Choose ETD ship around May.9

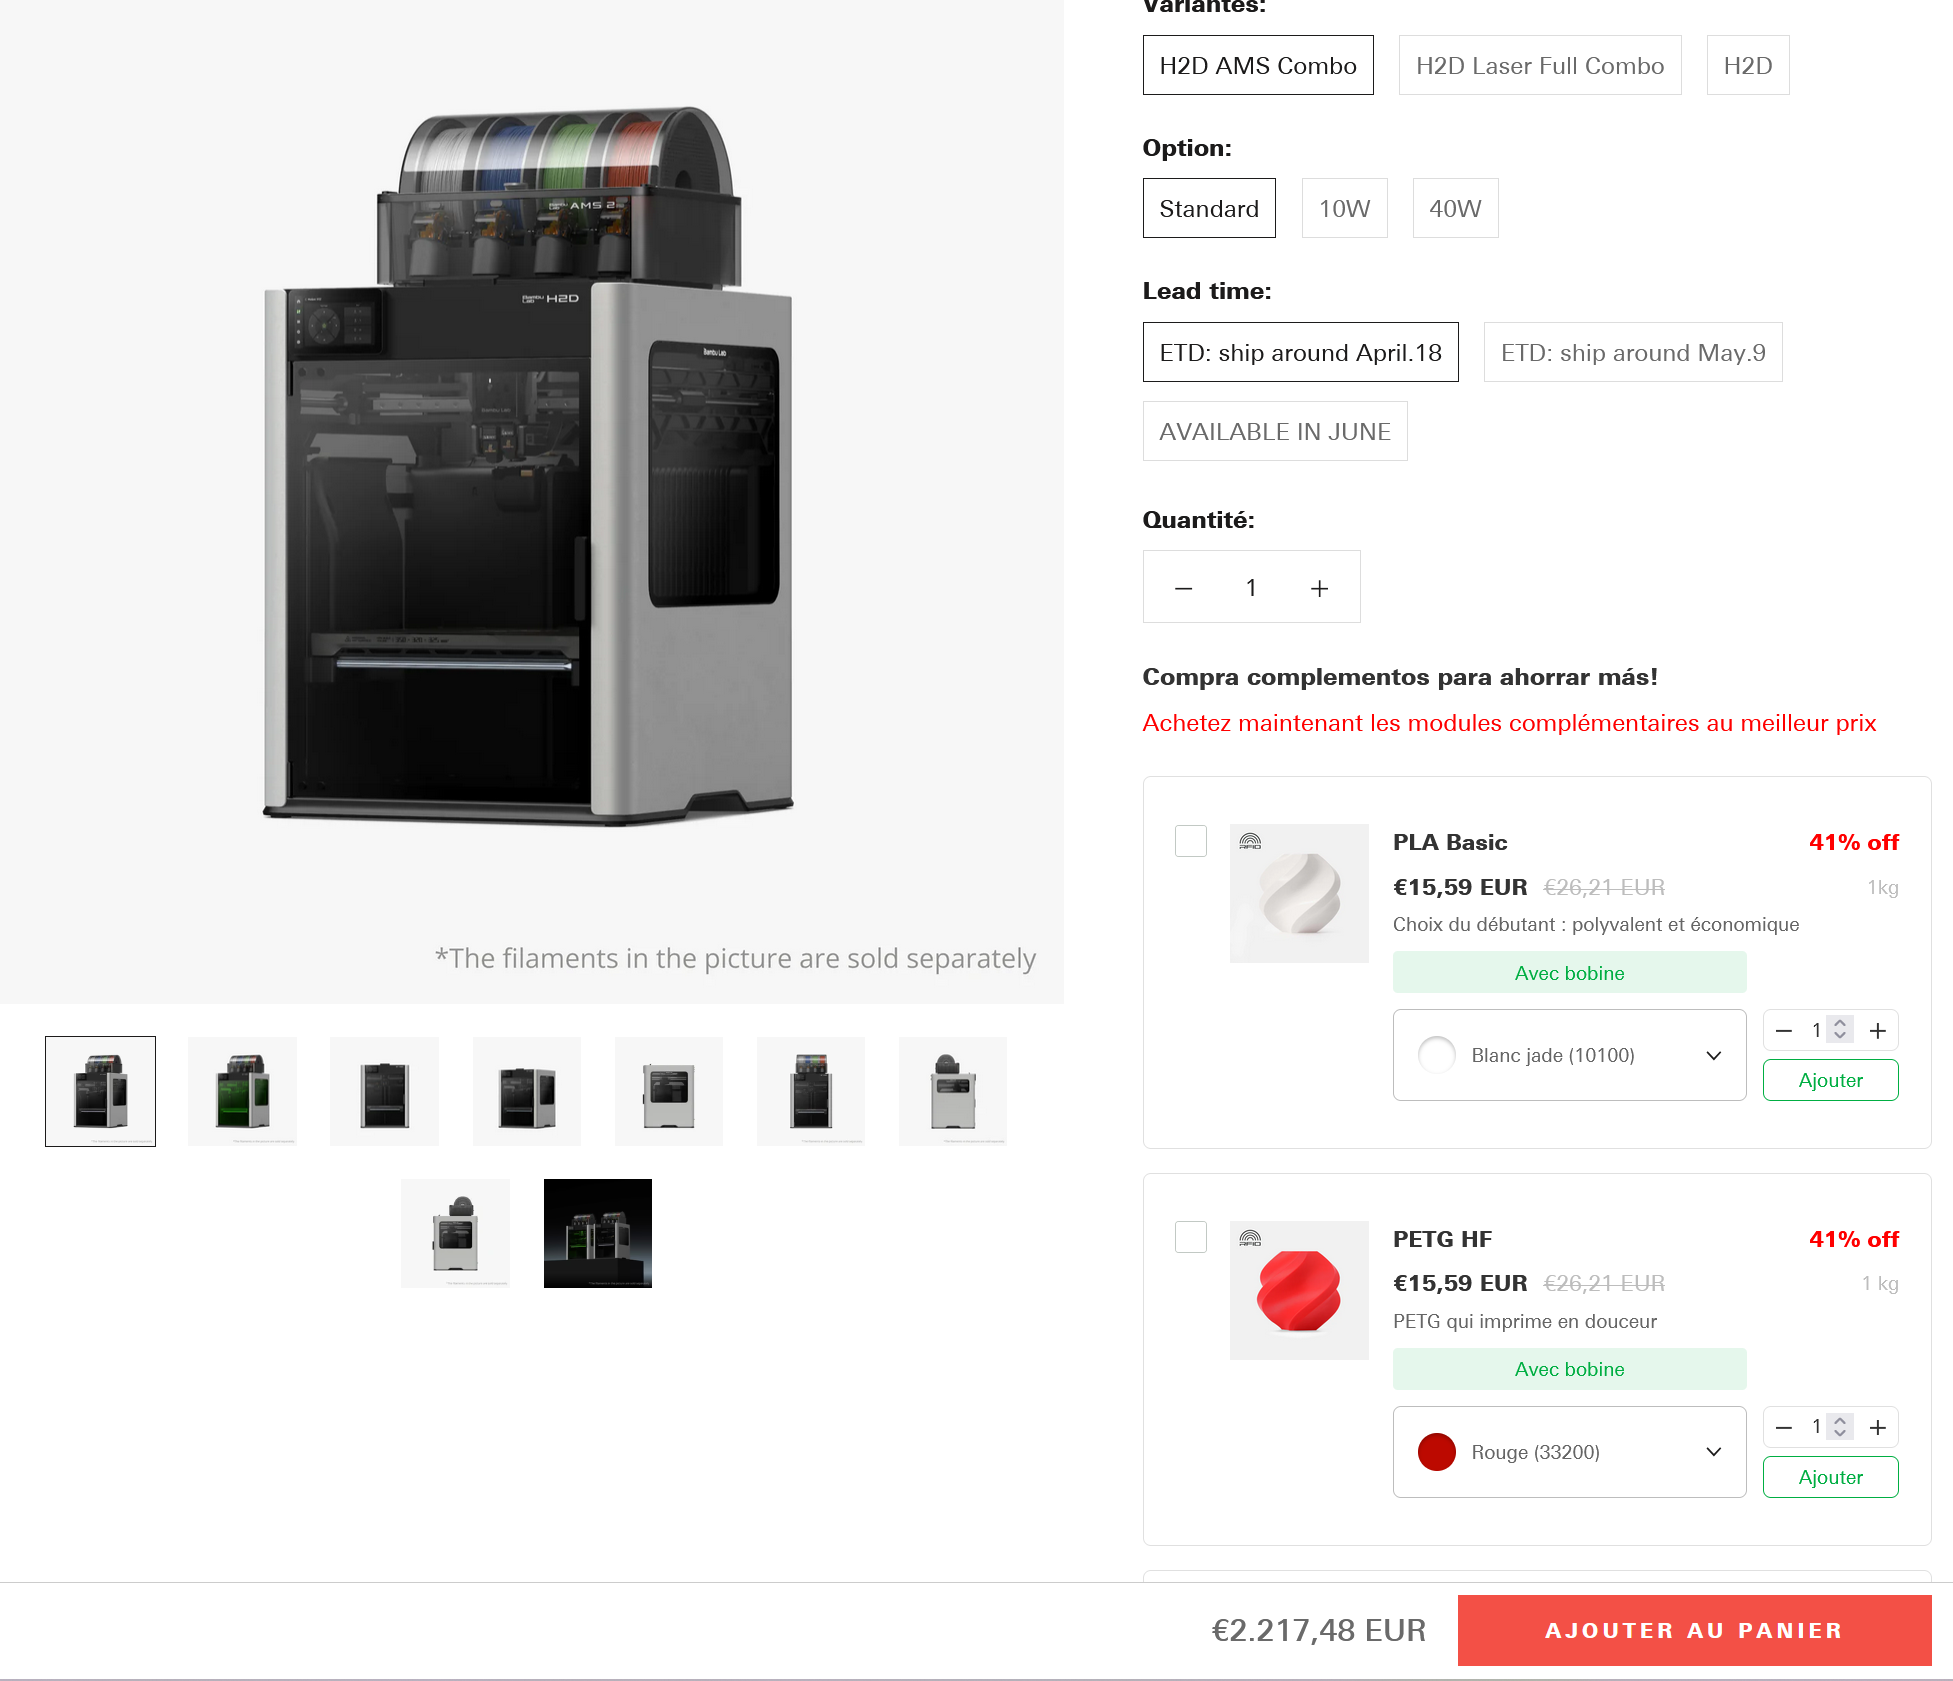[1633, 352]
